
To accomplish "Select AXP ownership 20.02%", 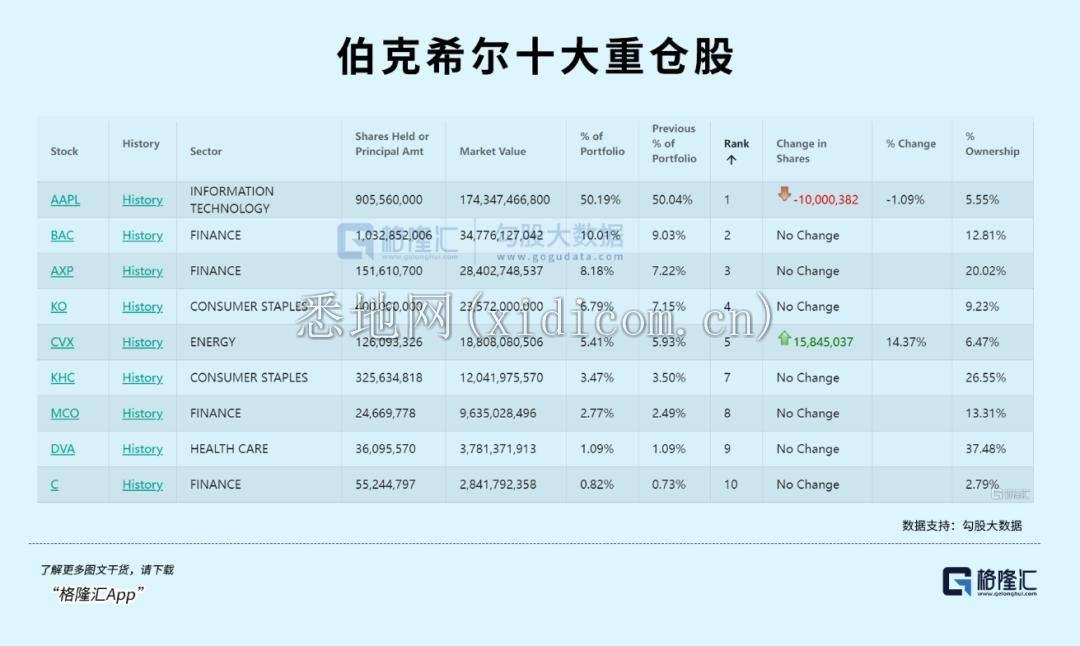I will [x=985, y=271].
